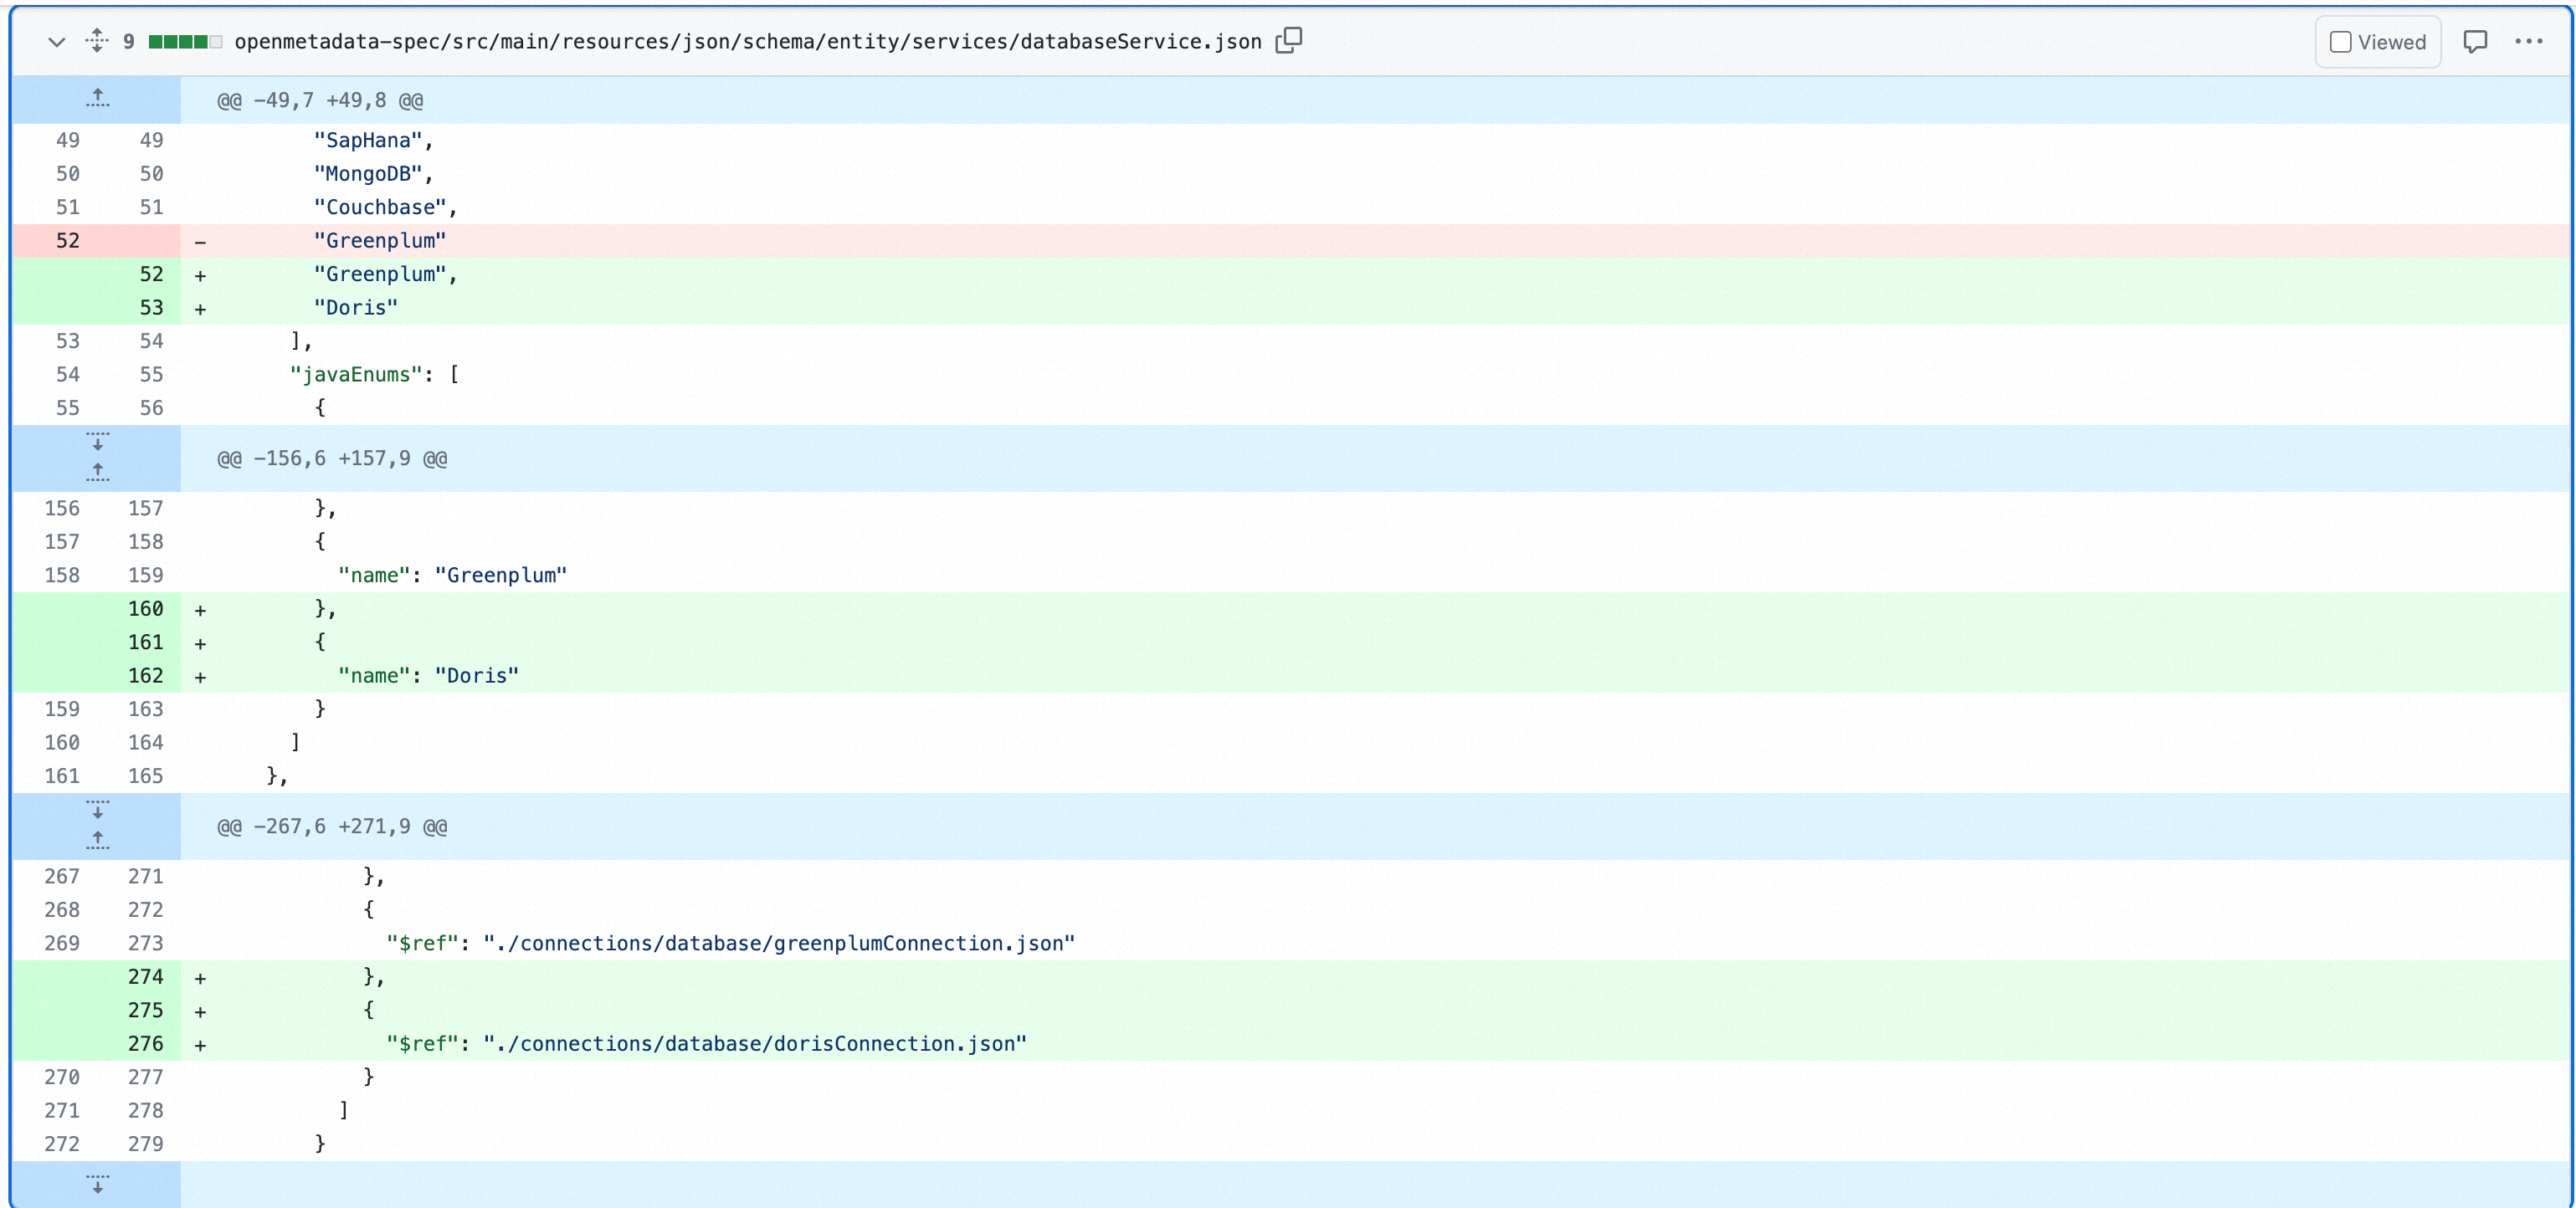2576x1208 pixels.
Task: Select added line number 53 "Doris"
Action: pos(151,308)
